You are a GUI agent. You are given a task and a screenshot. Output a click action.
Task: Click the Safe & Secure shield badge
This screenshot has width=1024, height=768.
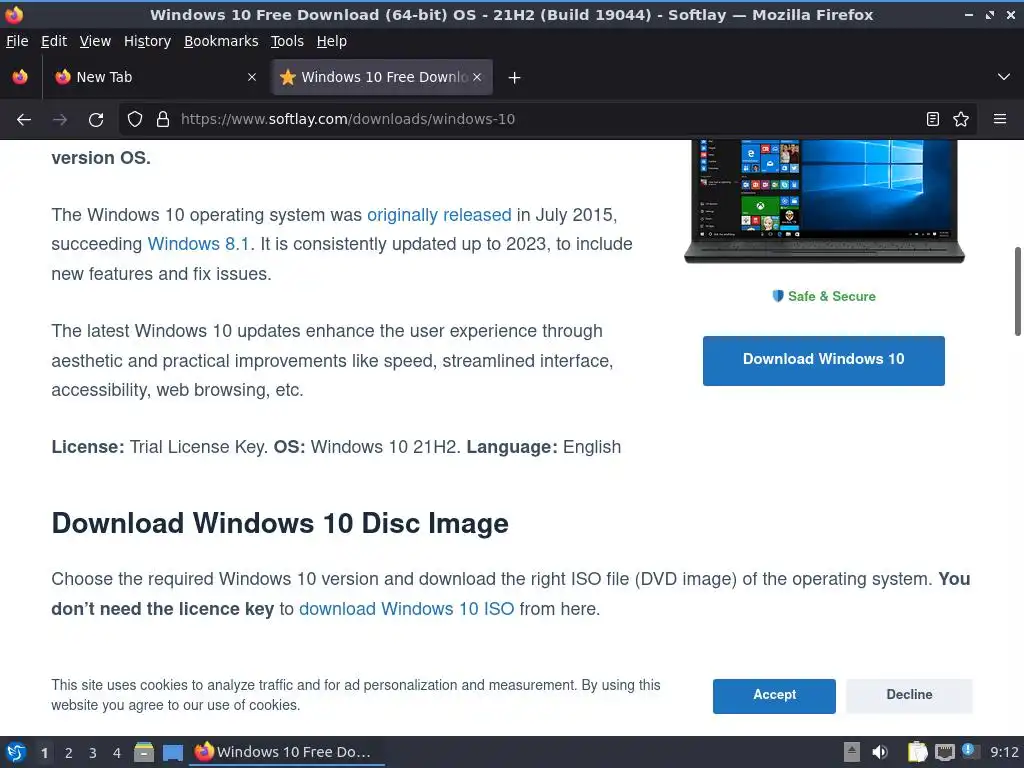824,296
